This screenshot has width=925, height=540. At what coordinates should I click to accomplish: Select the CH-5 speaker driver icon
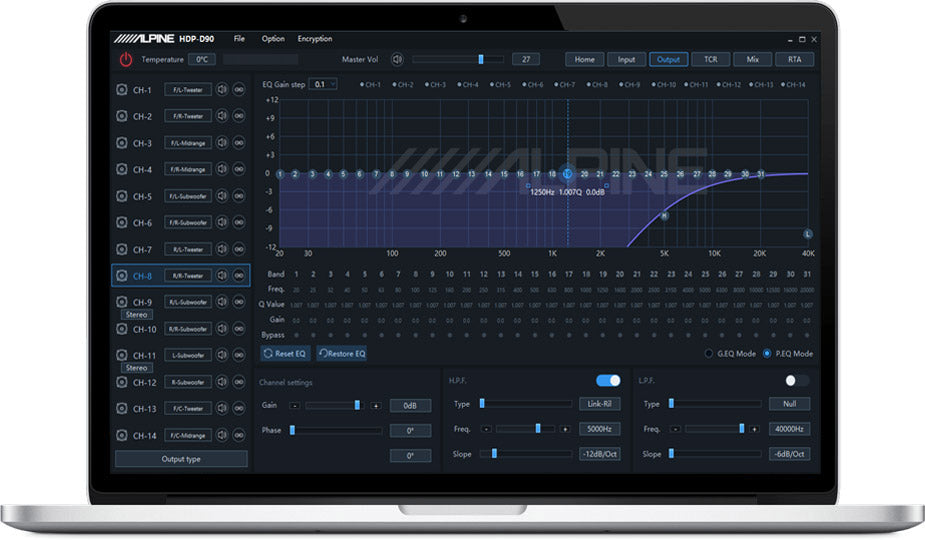pyautogui.click(x=122, y=196)
